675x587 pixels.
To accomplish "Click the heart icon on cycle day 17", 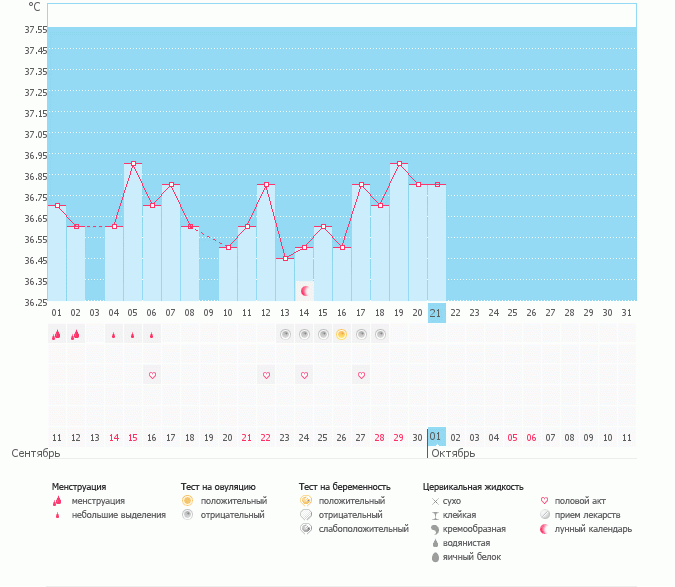I will point(361,375).
